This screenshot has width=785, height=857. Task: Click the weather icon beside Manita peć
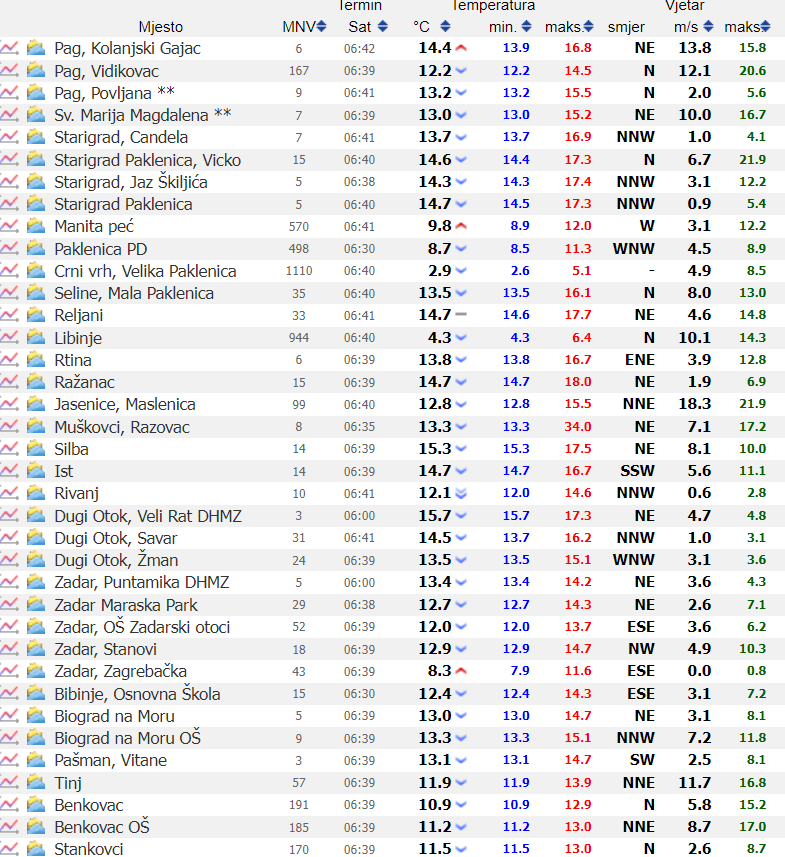36,226
